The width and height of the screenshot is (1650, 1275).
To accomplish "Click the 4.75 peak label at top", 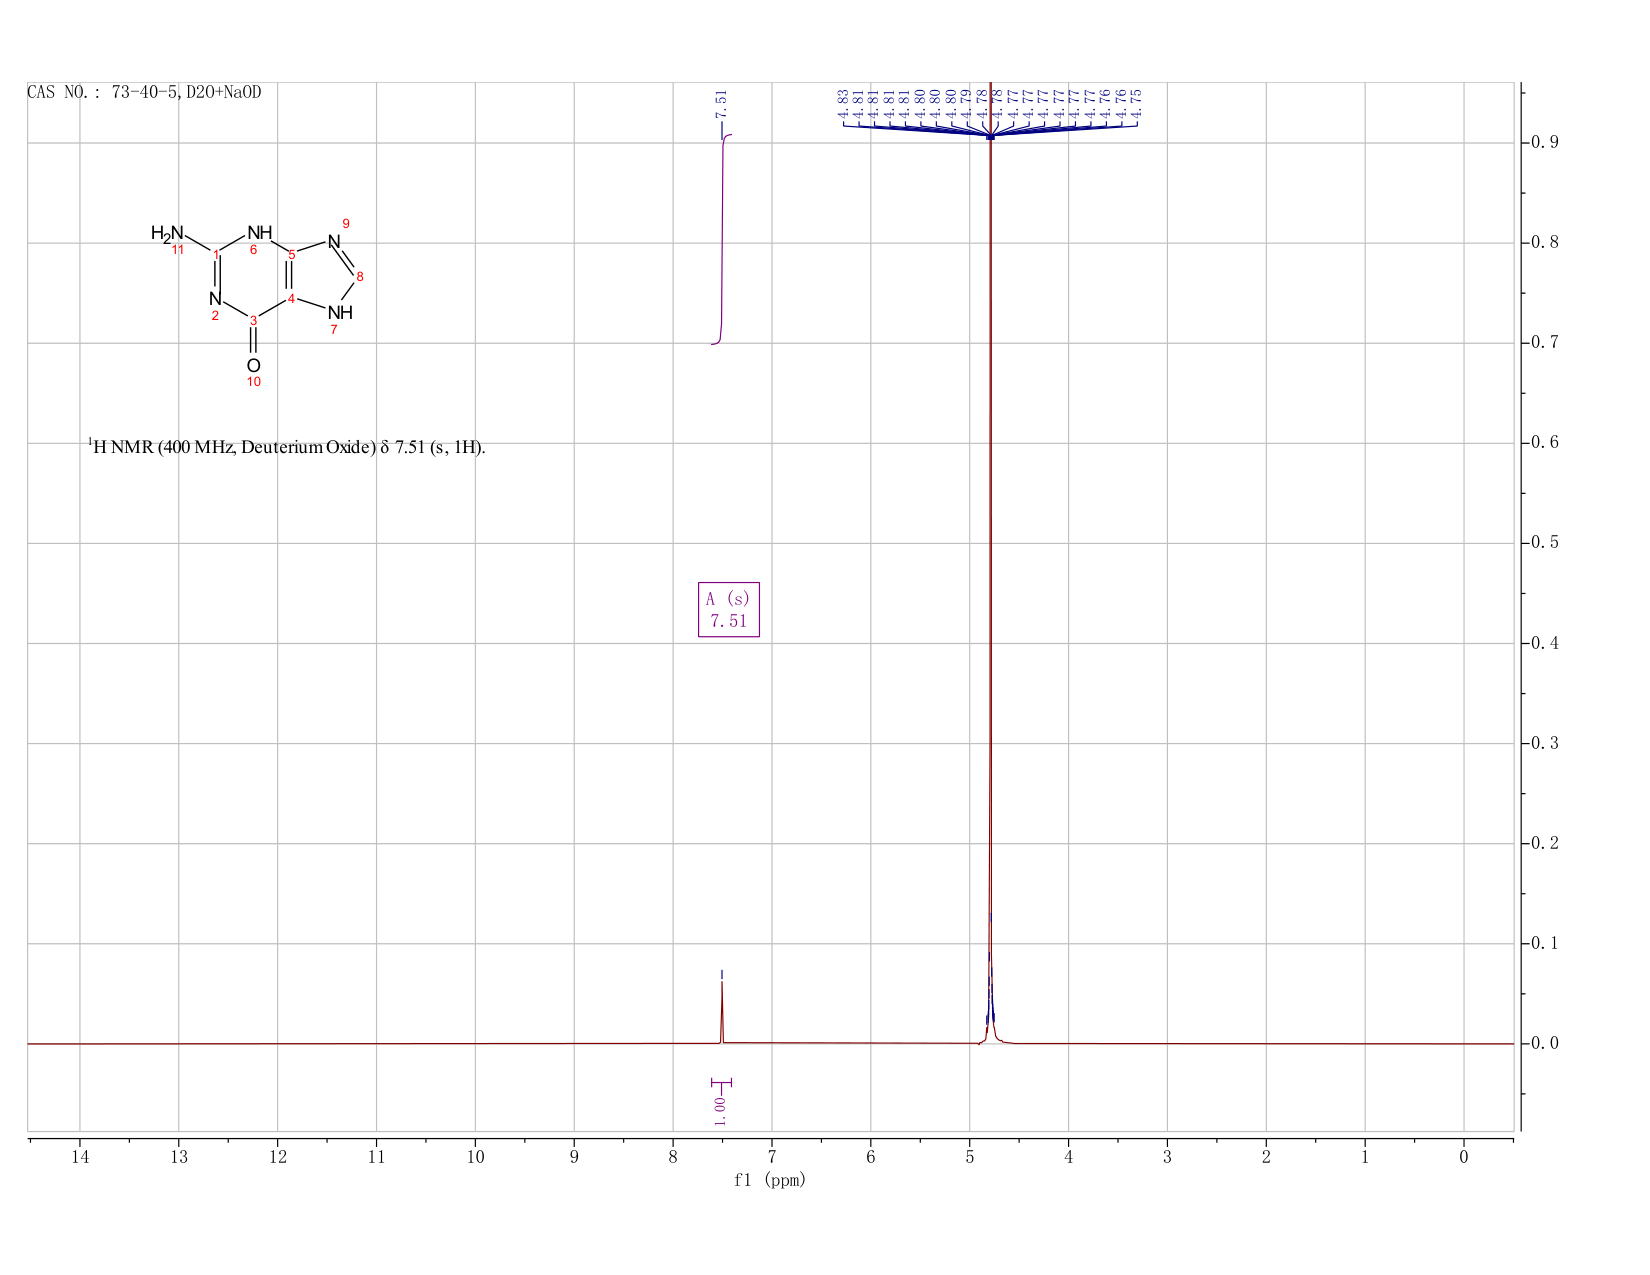I will click(x=1136, y=104).
